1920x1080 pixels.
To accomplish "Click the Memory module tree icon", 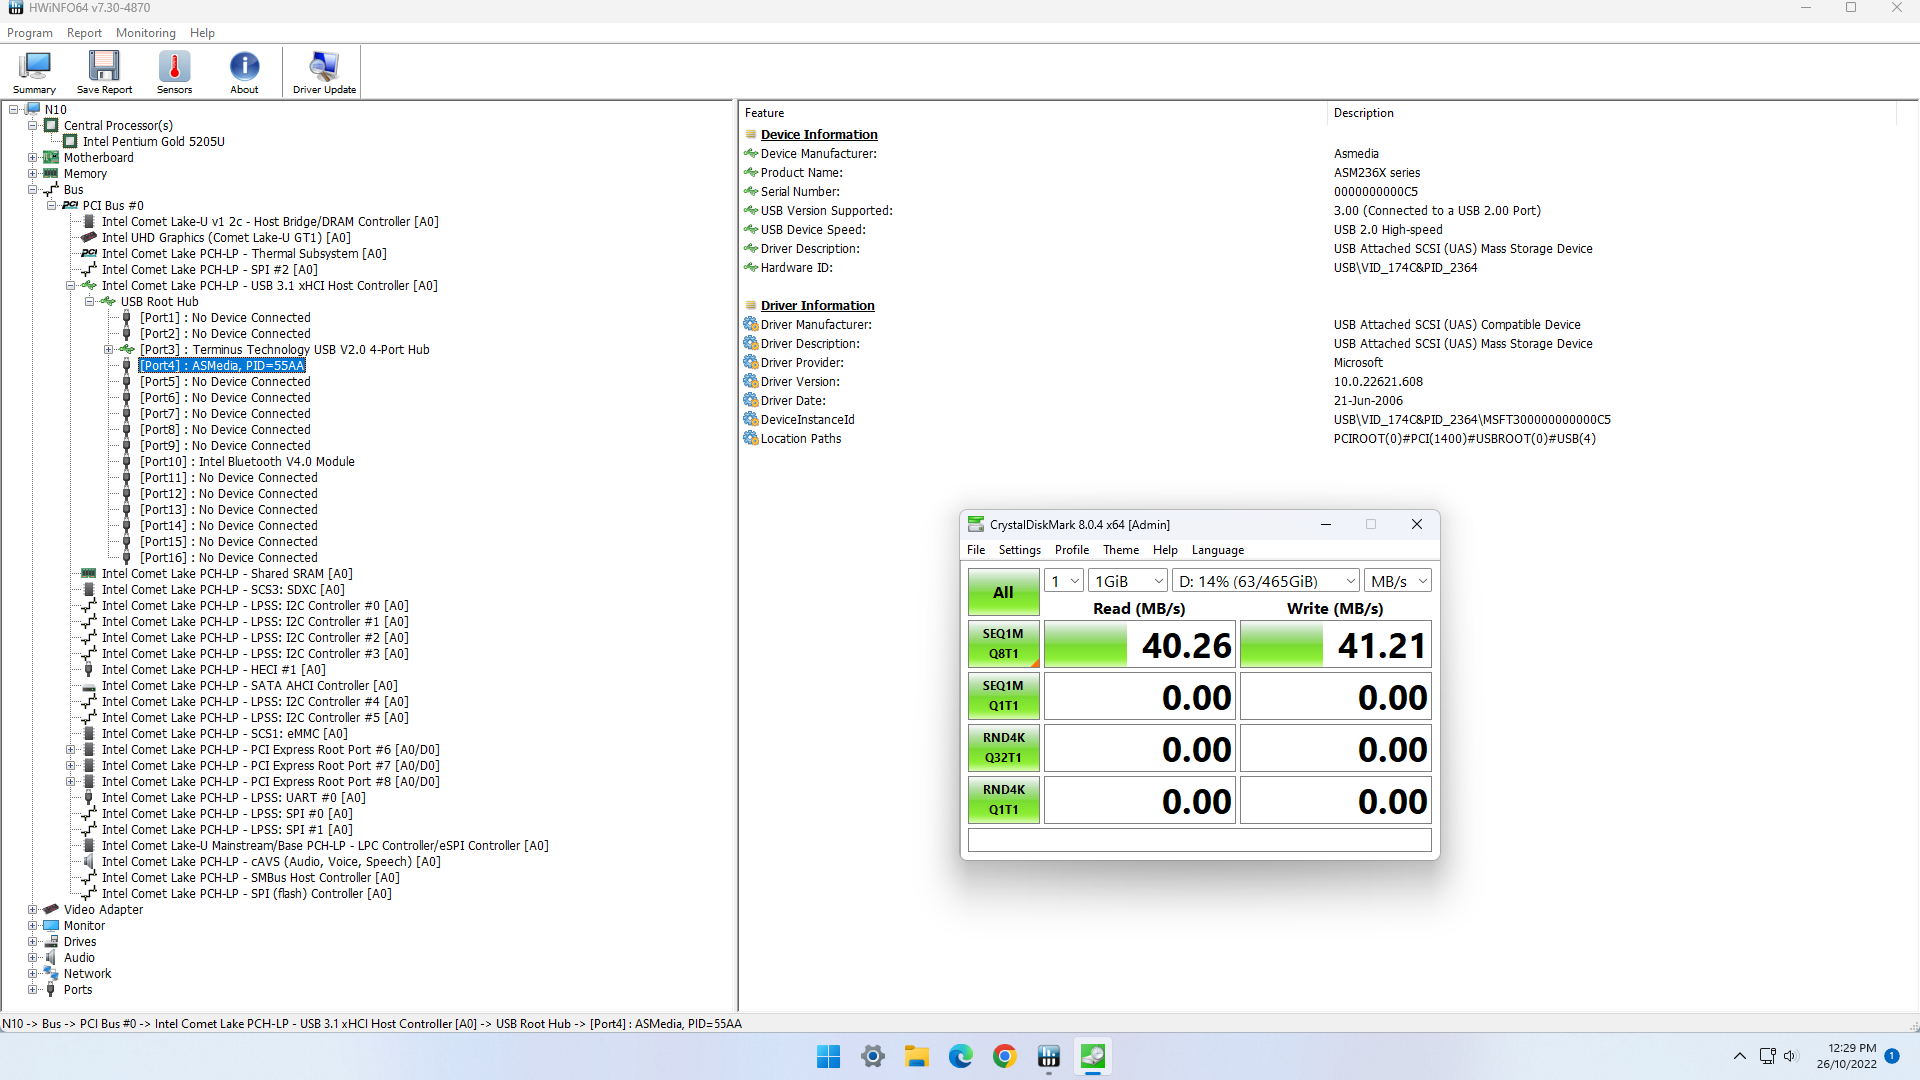I will 51,174.
